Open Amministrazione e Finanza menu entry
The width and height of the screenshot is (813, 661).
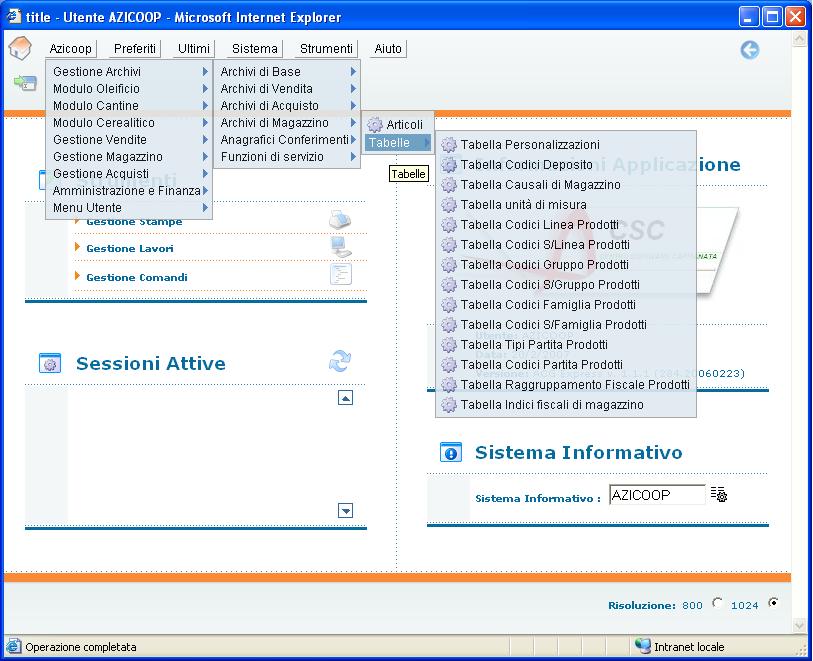click(129, 191)
